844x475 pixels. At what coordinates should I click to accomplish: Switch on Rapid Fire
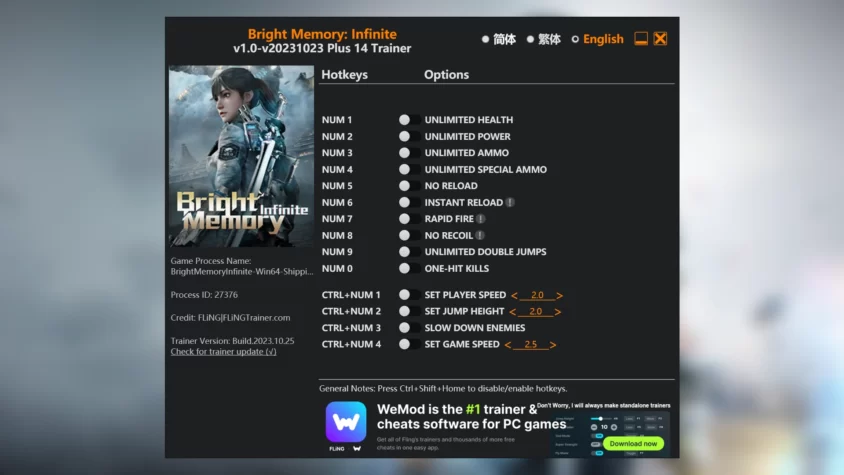pos(409,219)
